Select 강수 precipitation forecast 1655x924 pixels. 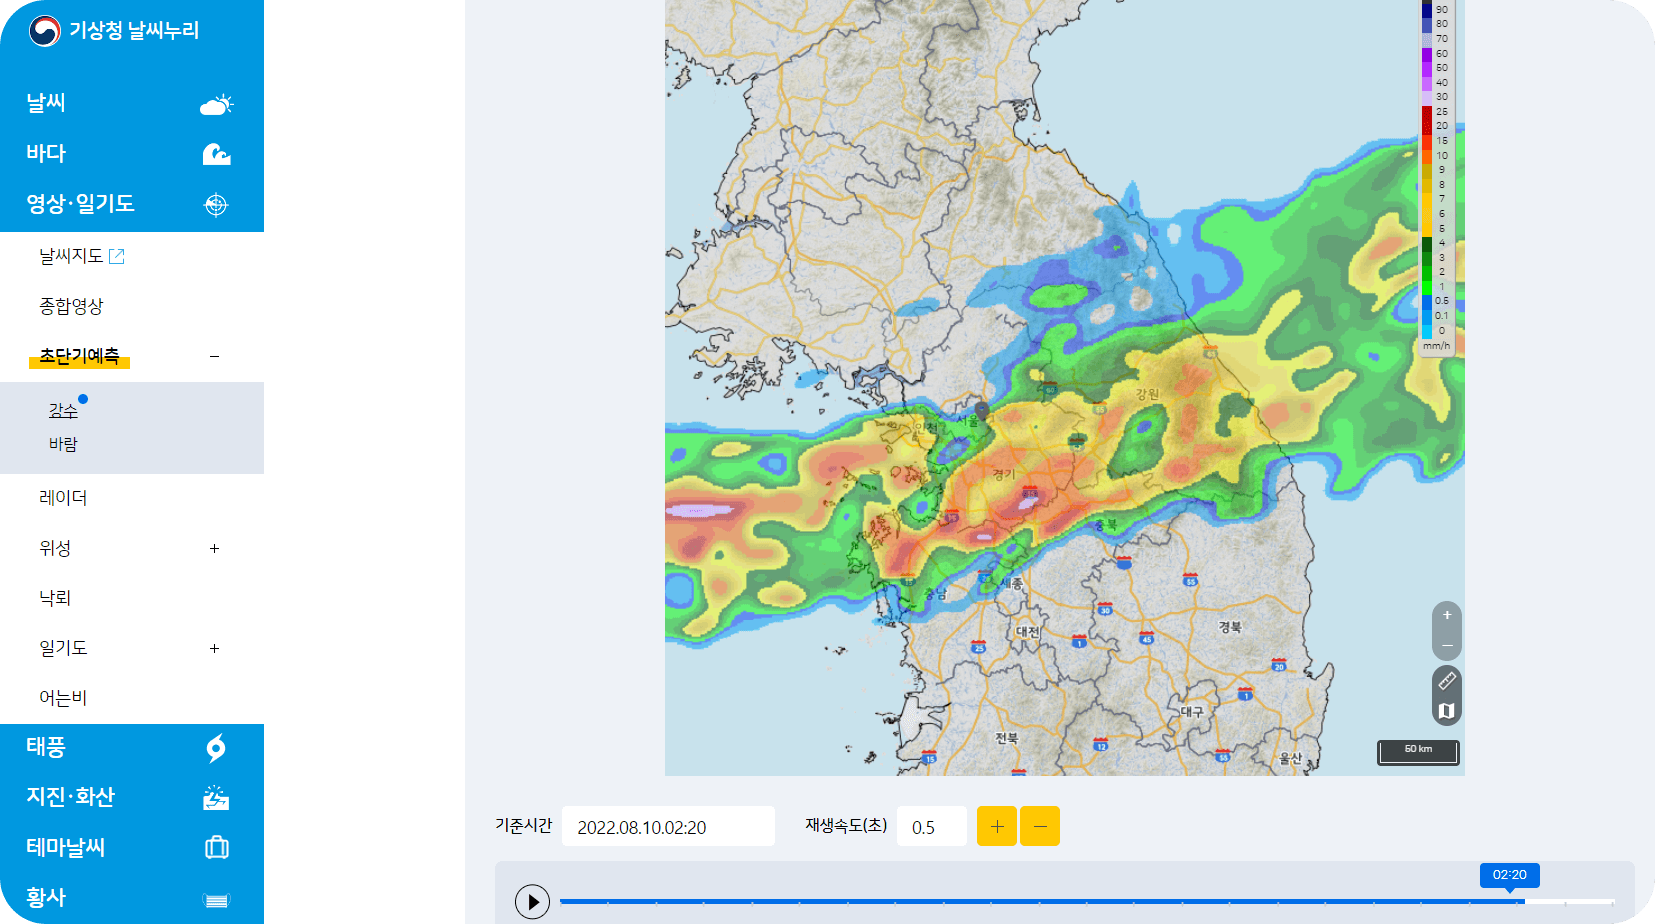click(x=63, y=410)
